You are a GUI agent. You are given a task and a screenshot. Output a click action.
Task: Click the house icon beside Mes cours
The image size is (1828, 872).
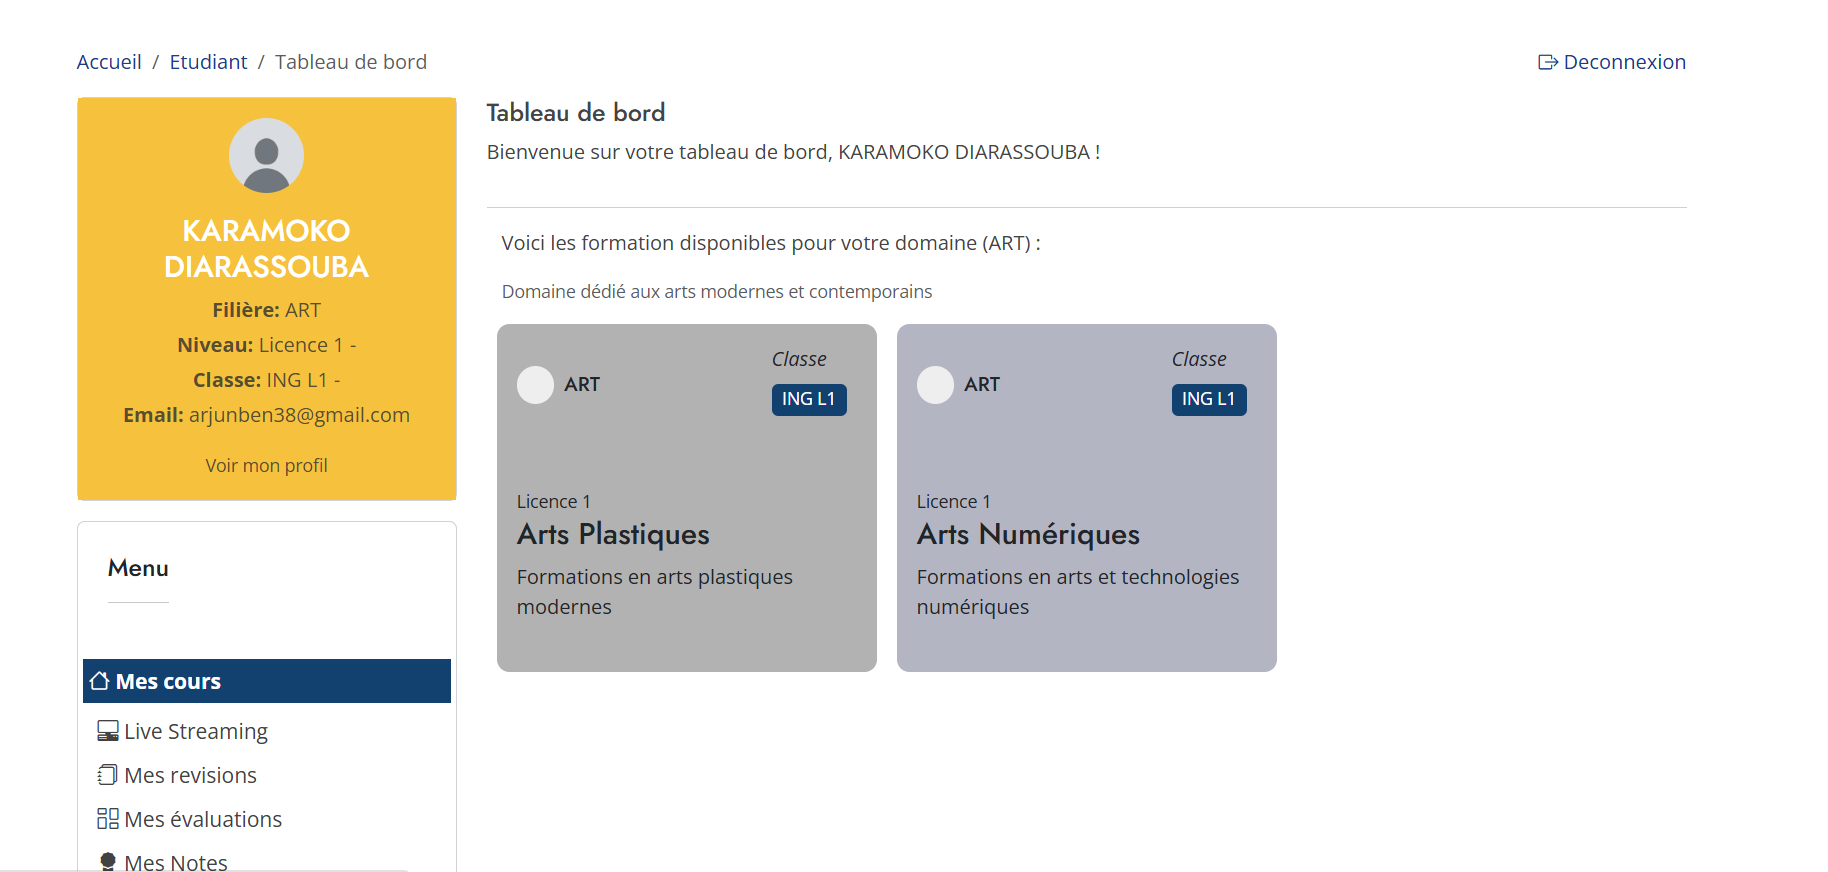tap(99, 681)
